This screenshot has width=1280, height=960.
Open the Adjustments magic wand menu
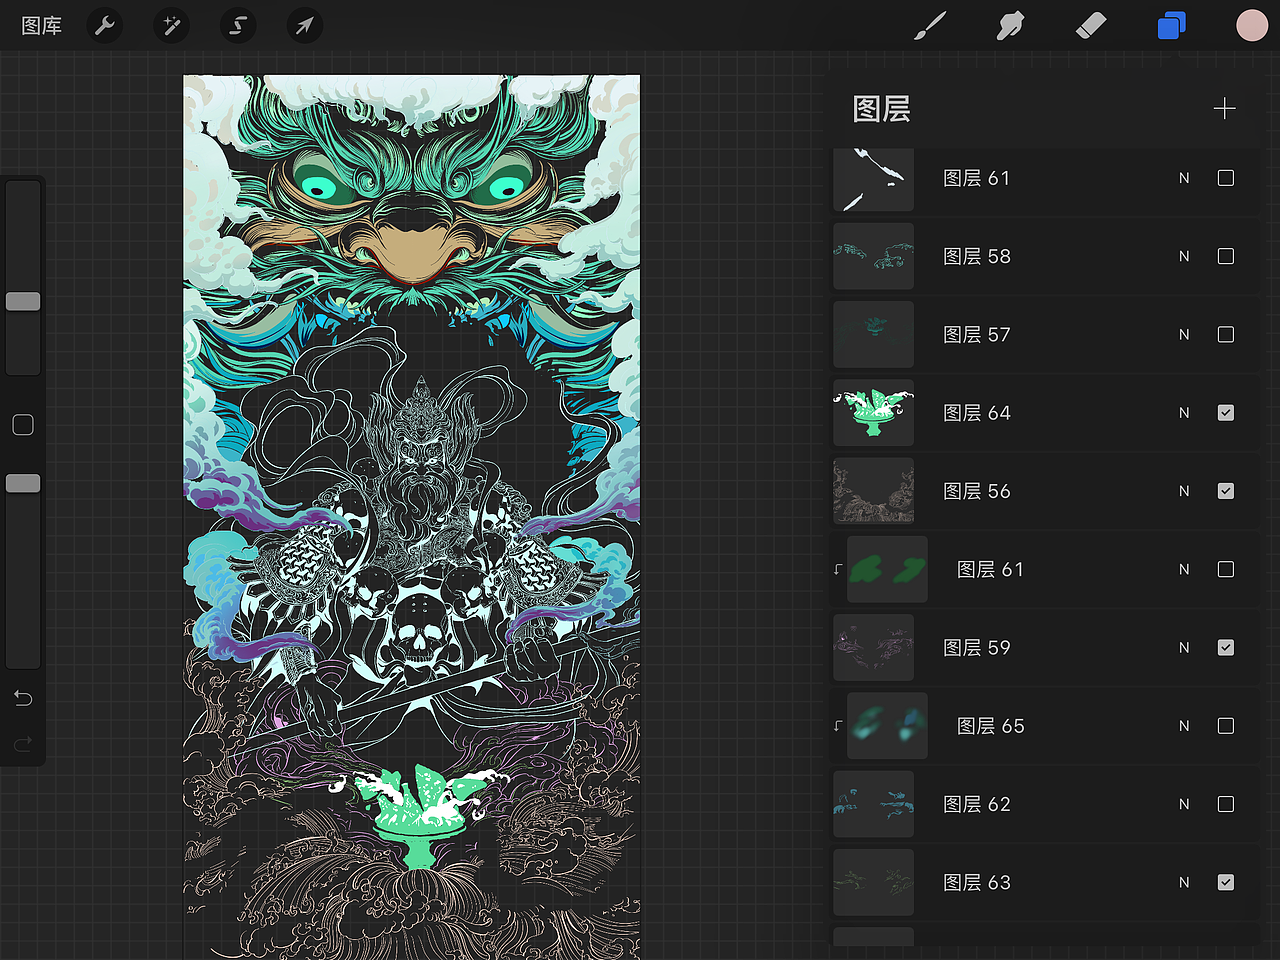tap(172, 25)
